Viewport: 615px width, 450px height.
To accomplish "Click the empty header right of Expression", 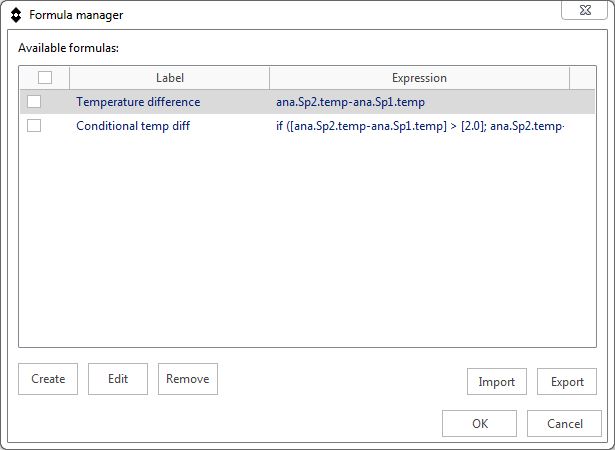I will [x=582, y=78].
